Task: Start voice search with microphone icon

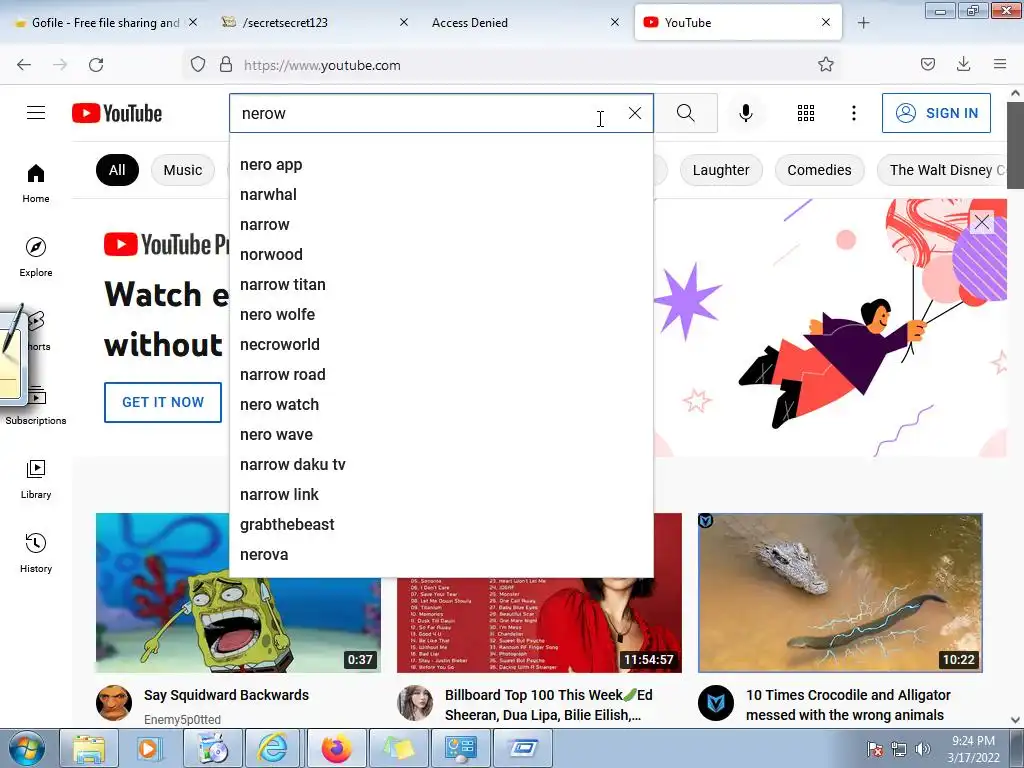Action: 745,113
